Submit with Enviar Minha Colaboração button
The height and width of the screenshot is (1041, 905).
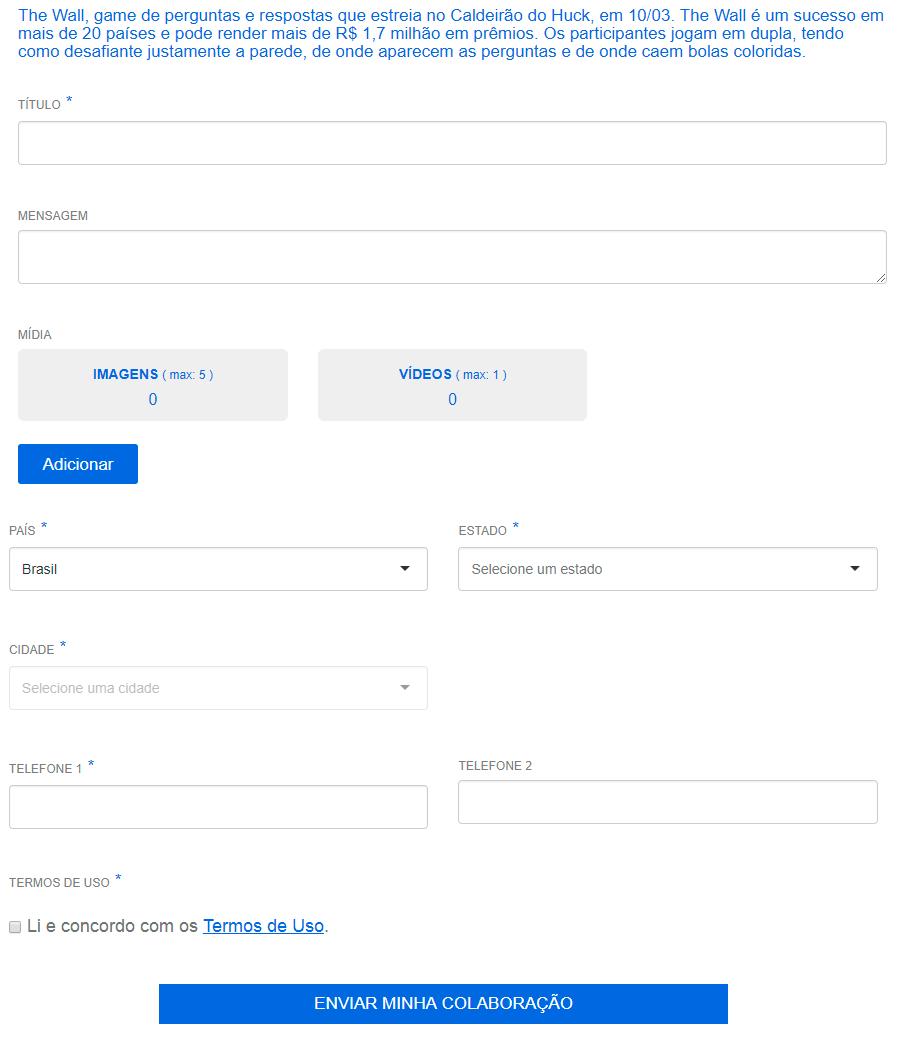(x=443, y=1003)
